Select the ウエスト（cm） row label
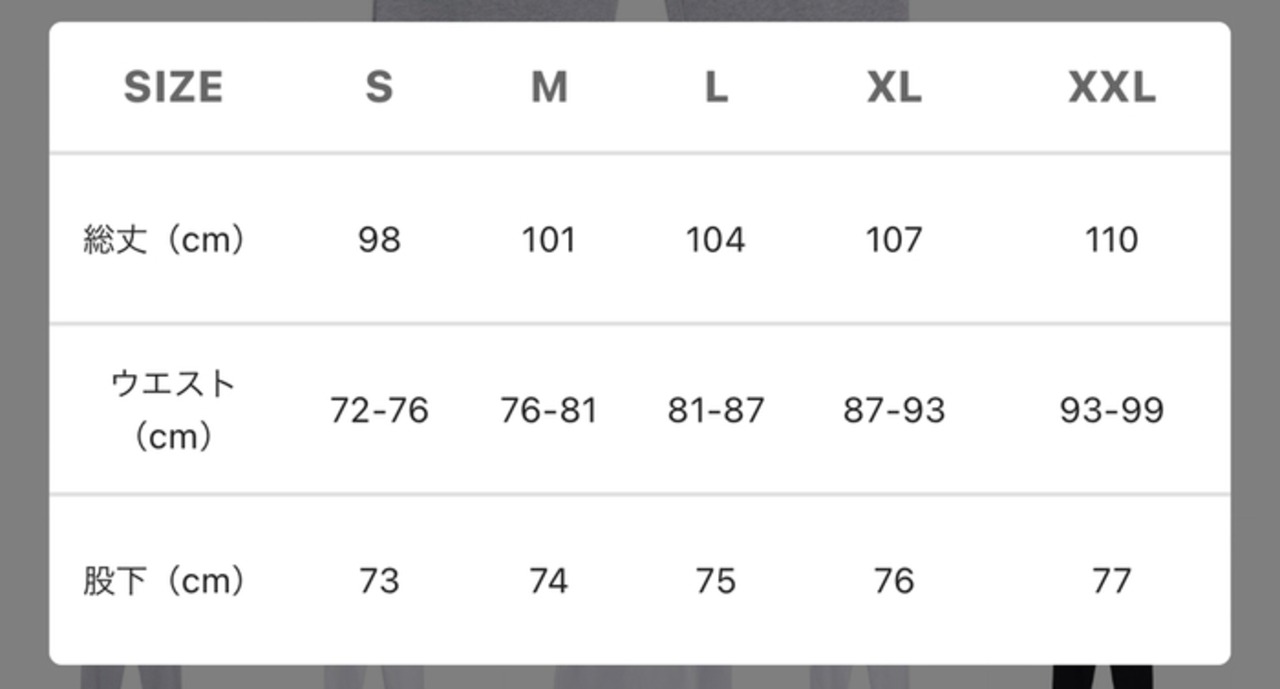1280x689 pixels. click(173, 410)
